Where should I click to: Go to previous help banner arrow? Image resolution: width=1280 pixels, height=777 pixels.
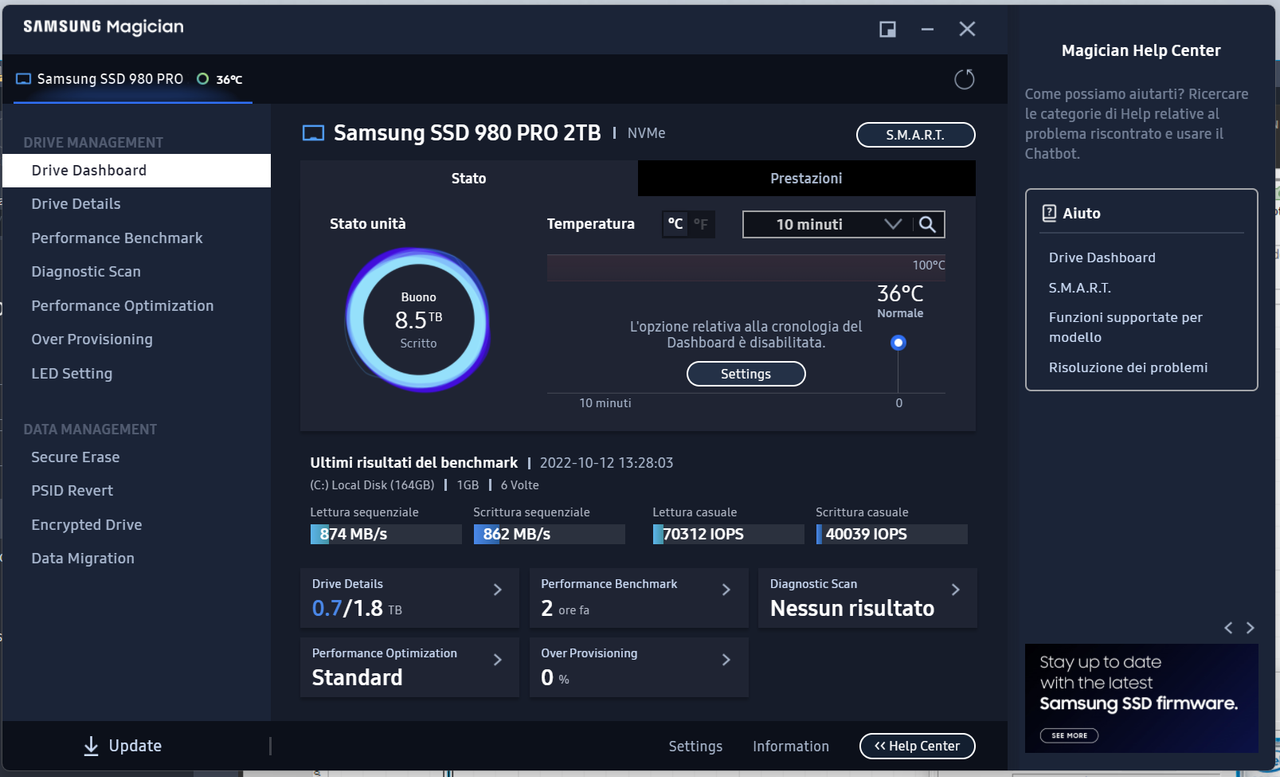pos(1229,628)
